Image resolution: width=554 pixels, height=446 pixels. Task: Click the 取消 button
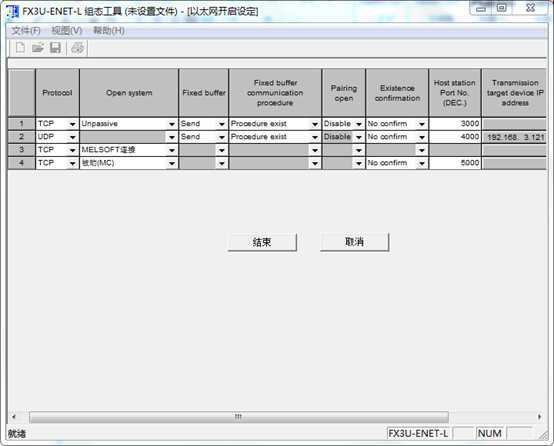354,242
